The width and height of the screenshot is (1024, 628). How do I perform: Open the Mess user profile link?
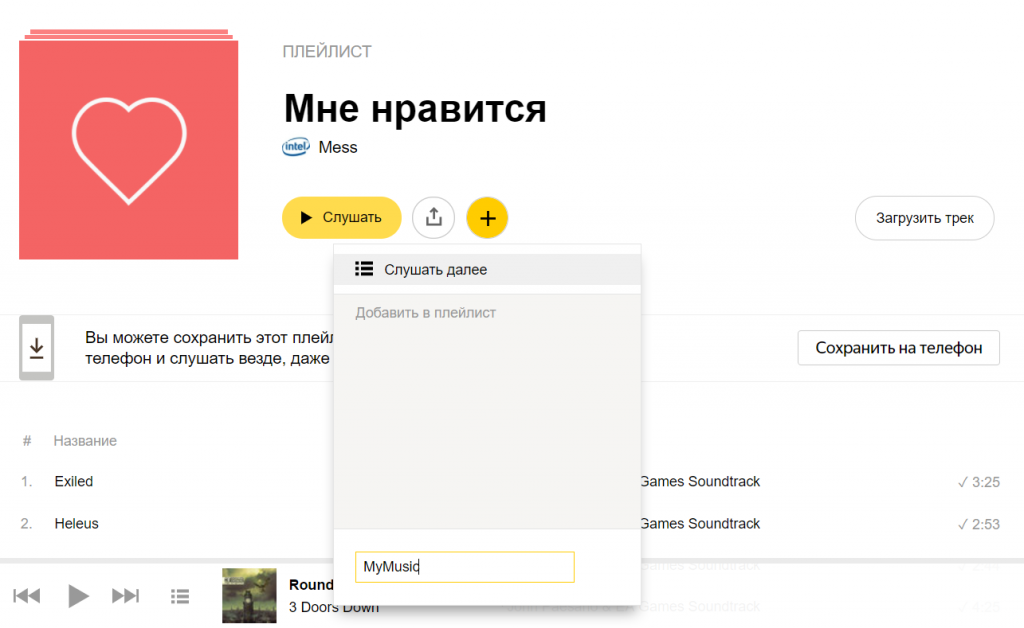338,147
